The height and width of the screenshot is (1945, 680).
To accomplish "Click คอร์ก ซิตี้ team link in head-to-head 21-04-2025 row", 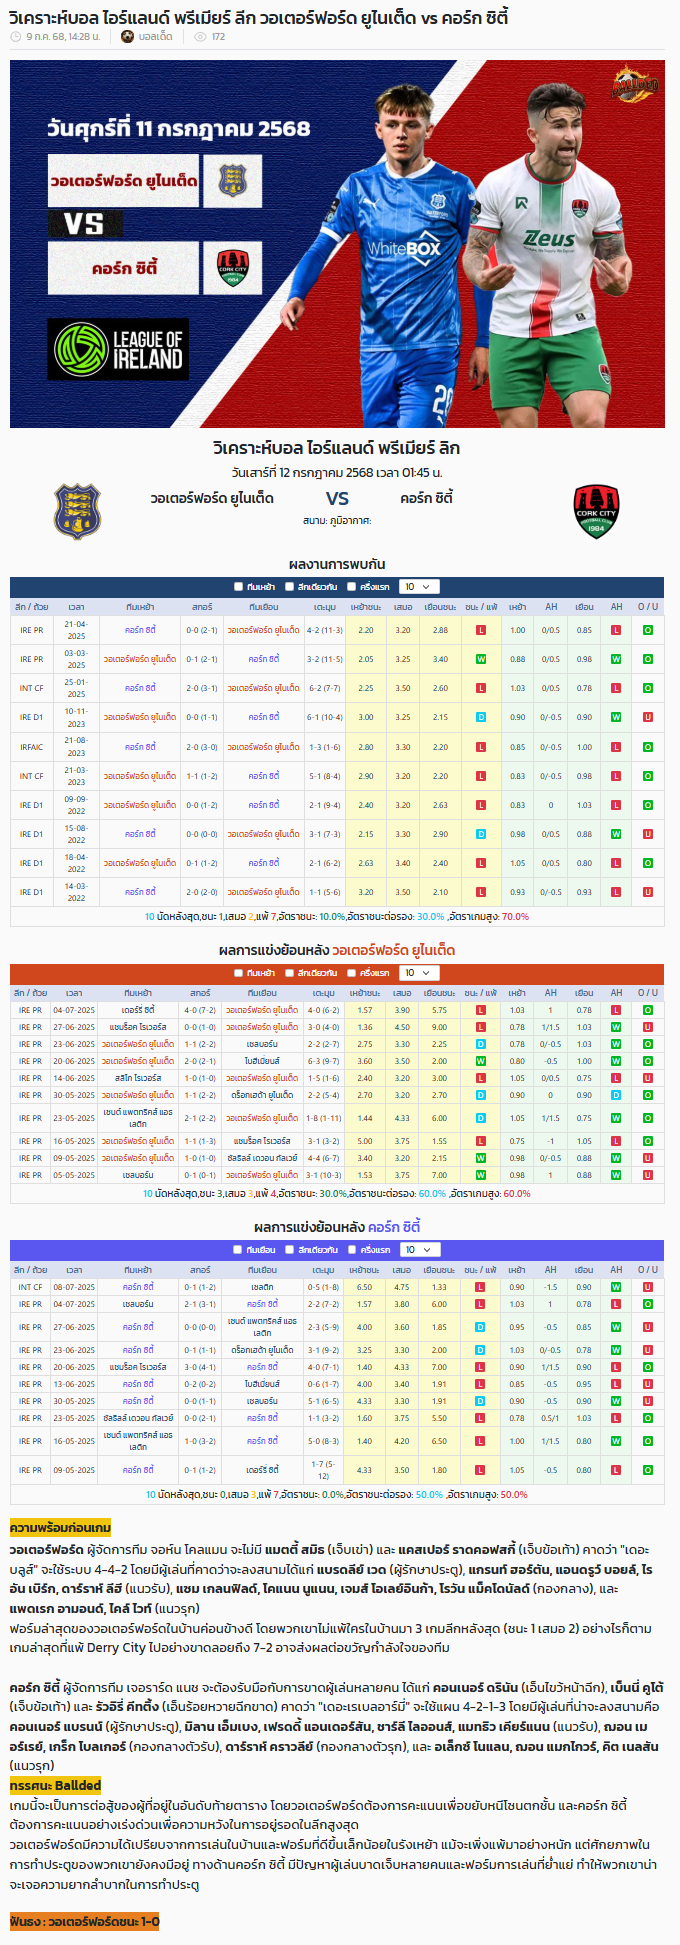I will coord(140,630).
